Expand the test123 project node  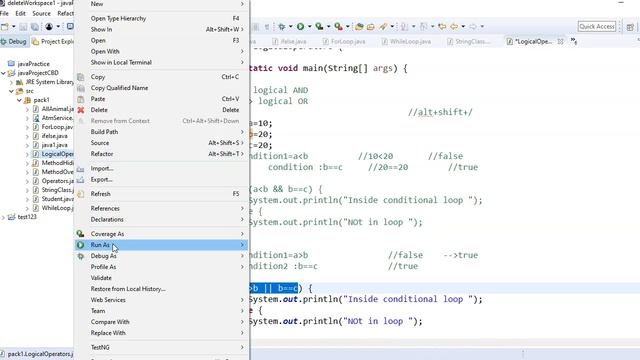[x=4, y=217]
